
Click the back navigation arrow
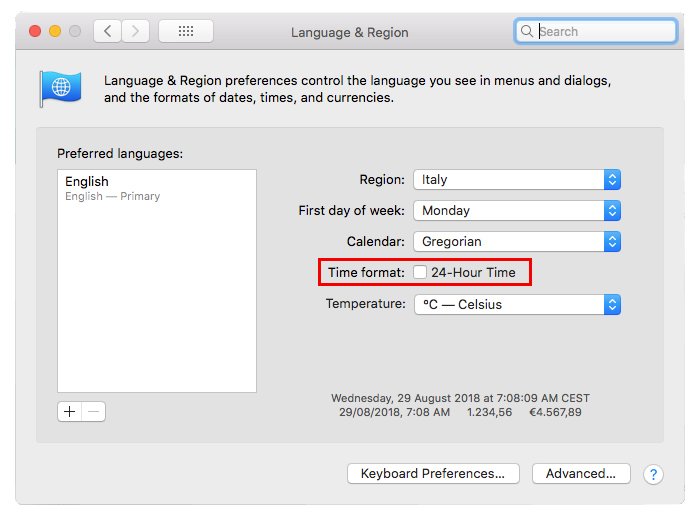pos(107,31)
